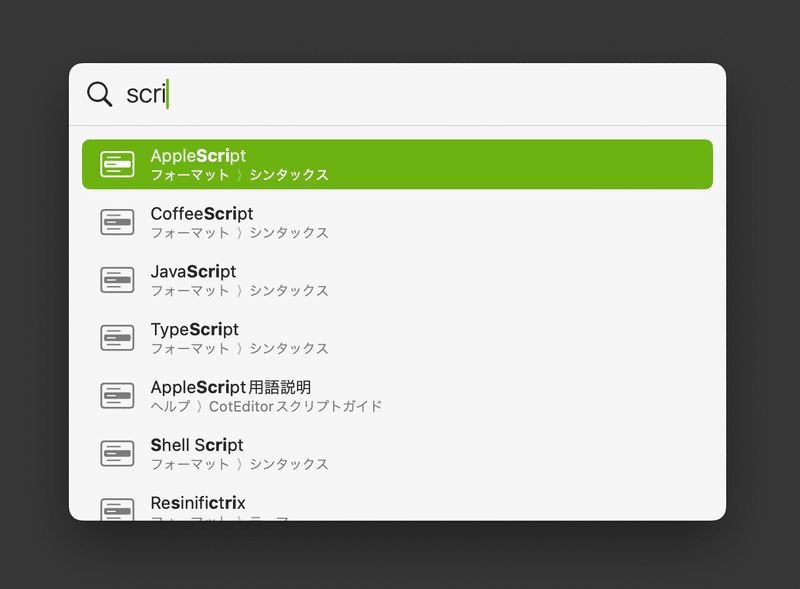Screen dimensions: 800x589
Task: Click the command icon next to JavaScript
Action: (117, 280)
